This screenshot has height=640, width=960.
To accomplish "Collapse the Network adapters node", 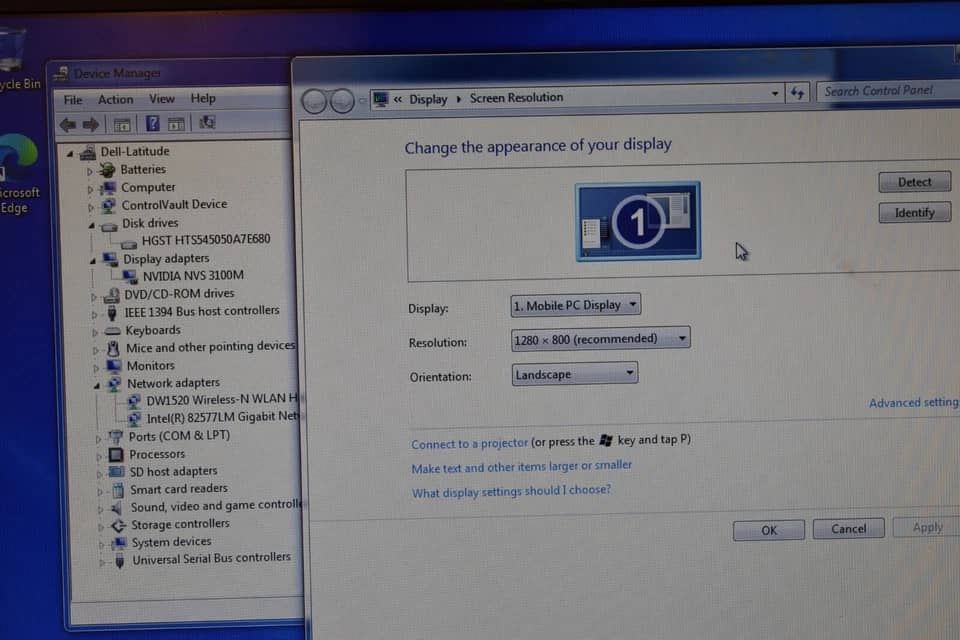I will tap(97, 386).
